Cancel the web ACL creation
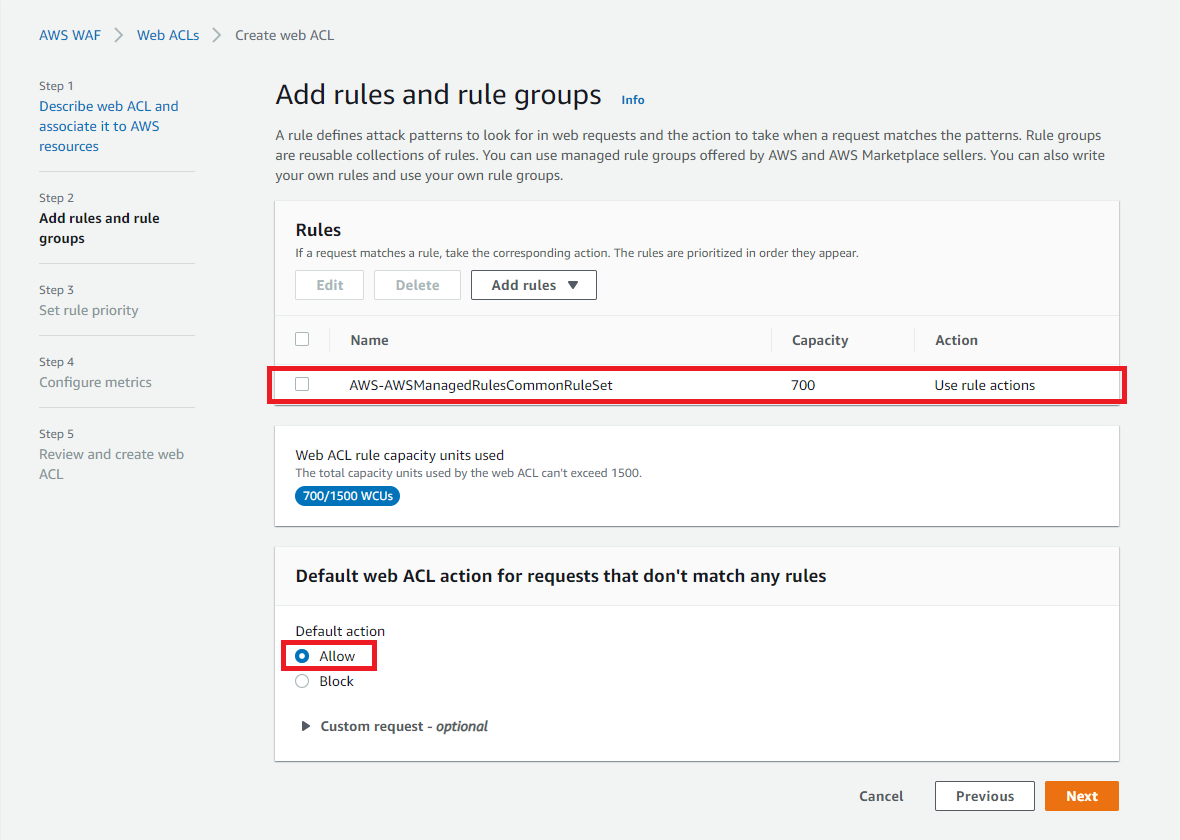Image resolution: width=1180 pixels, height=840 pixels. [x=881, y=796]
